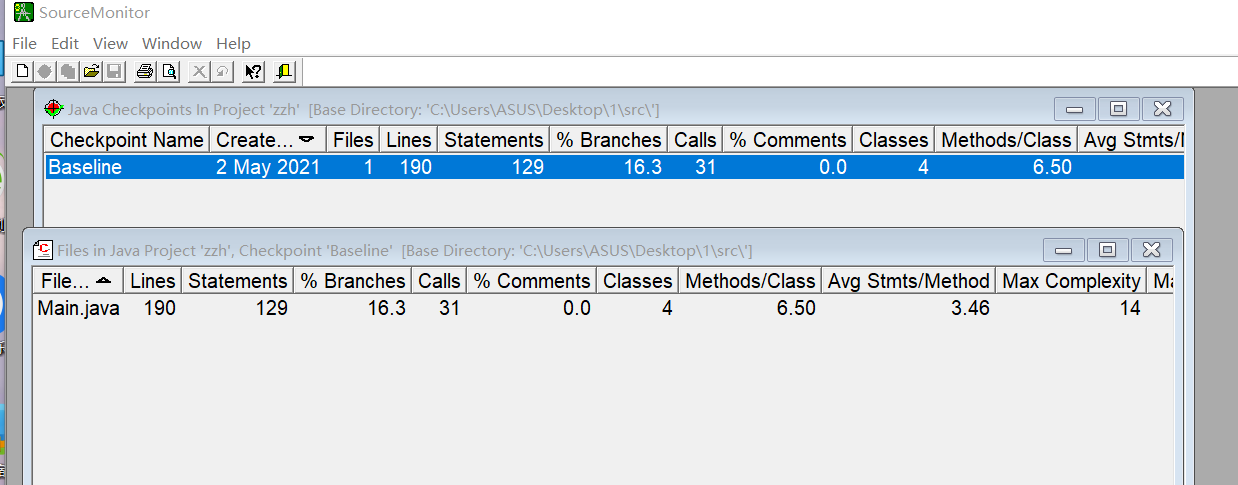Click Main.java's % Comments value 0.0
Image resolution: width=1238 pixels, height=485 pixels.
point(576,308)
